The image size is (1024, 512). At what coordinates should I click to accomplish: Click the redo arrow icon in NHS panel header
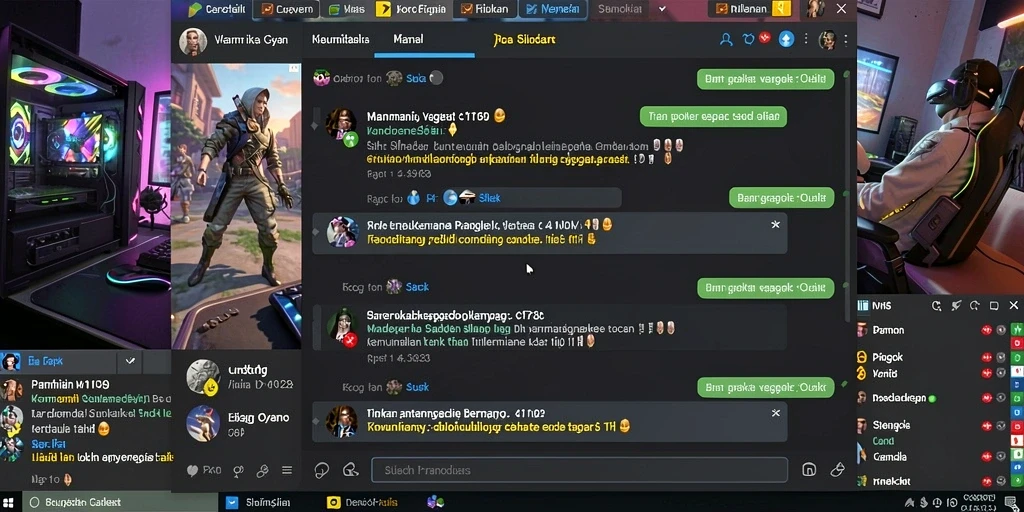click(x=975, y=306)
